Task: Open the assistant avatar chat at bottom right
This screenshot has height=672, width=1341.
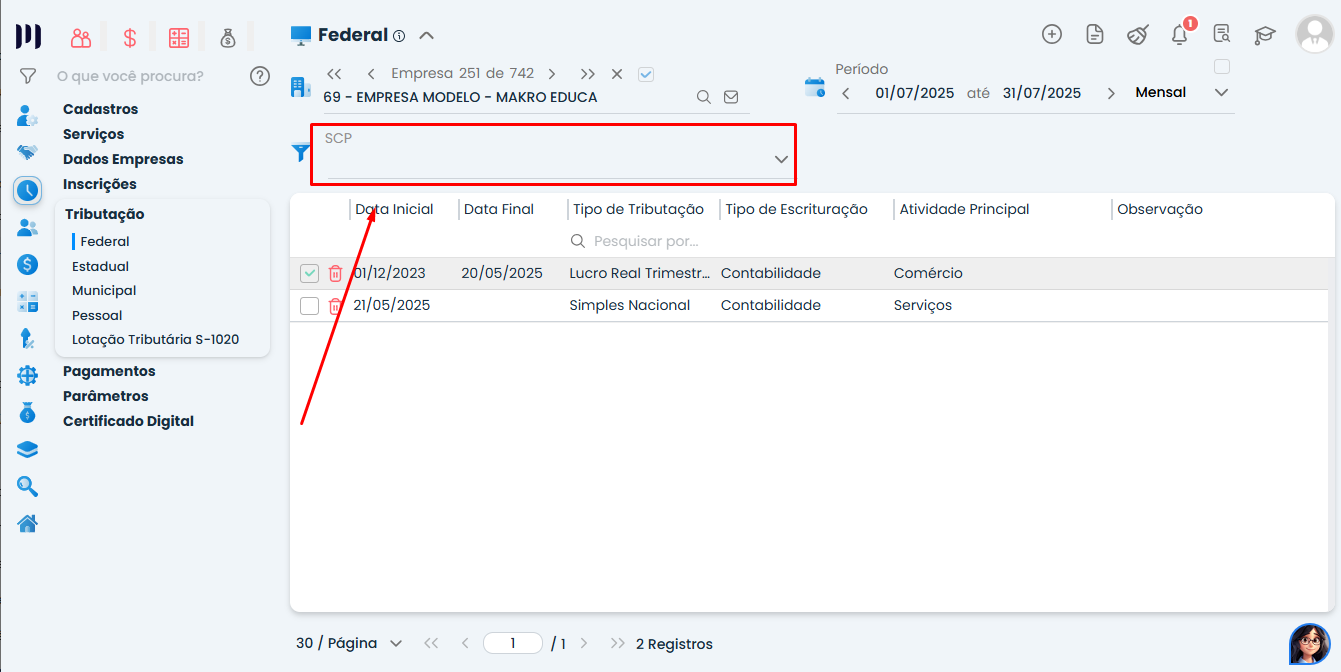Action: click(x=1309, y=644)
